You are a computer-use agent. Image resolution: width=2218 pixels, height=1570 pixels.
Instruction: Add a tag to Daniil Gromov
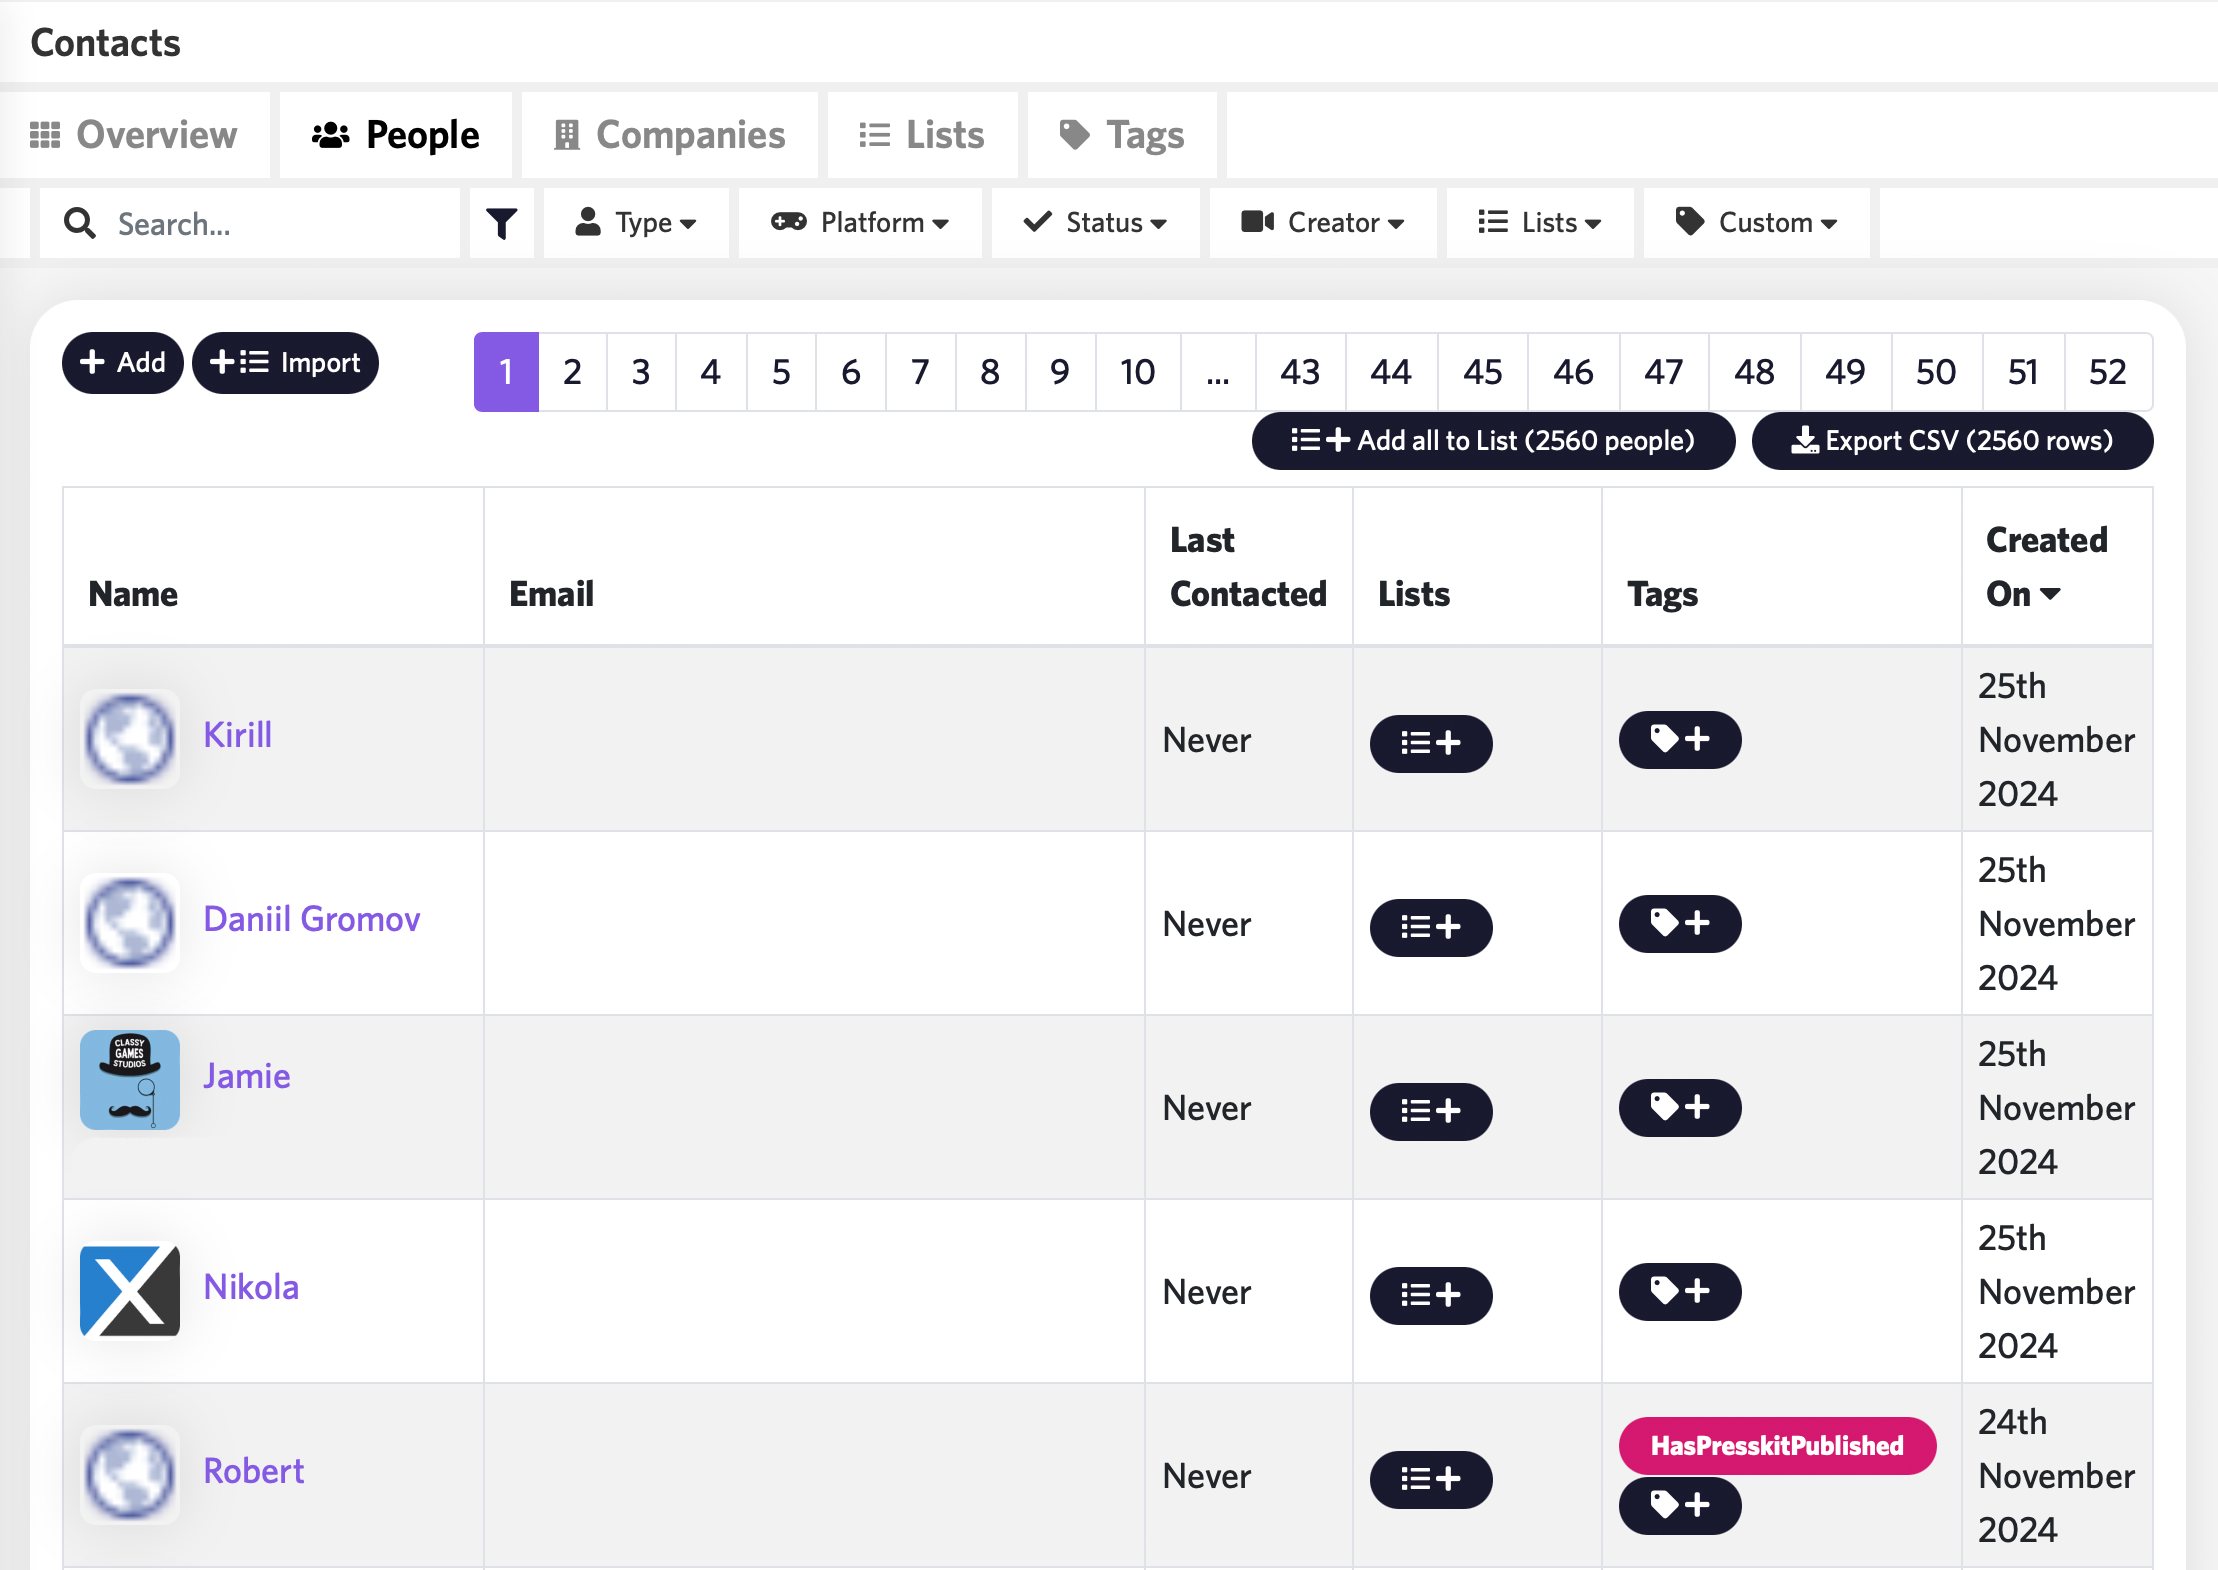[x=1679, y=923]
